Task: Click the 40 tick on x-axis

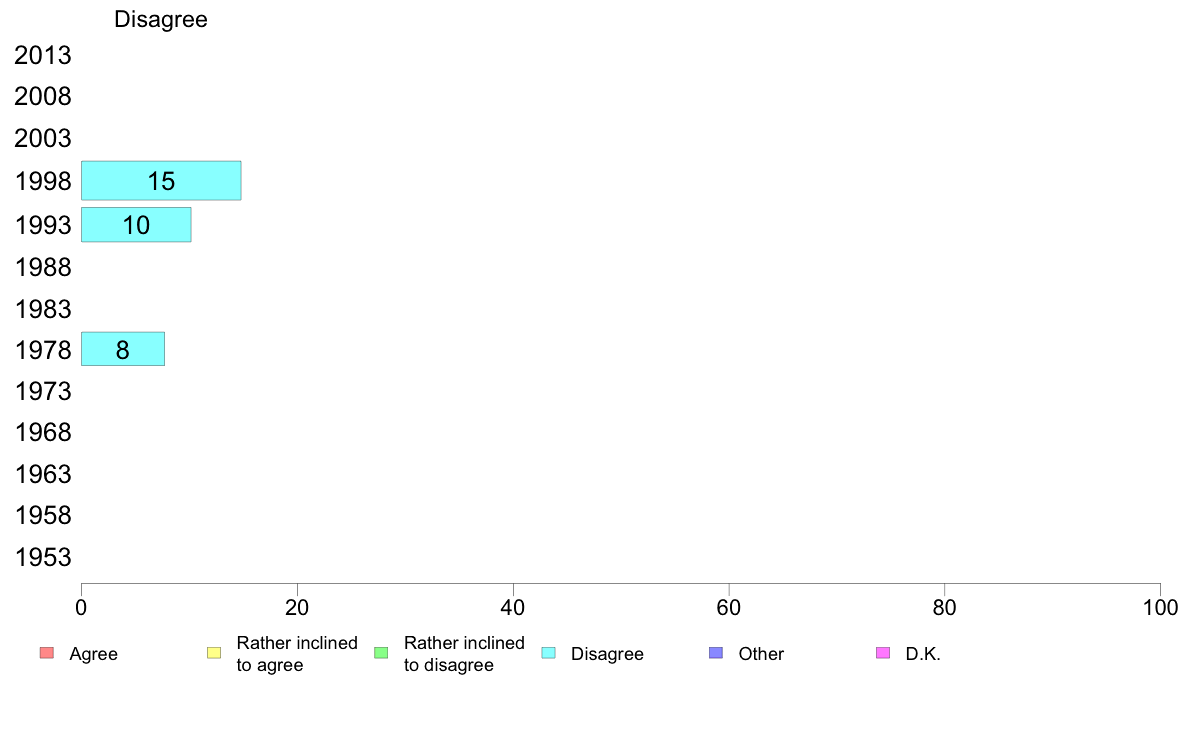Action: click(x=513, y=607)
